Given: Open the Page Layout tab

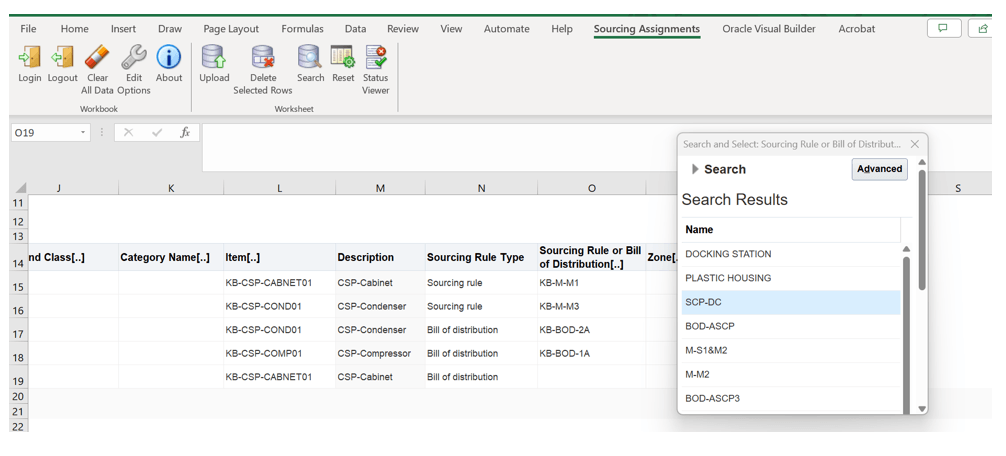Looking at the screenshot, I should pos(231,29).
